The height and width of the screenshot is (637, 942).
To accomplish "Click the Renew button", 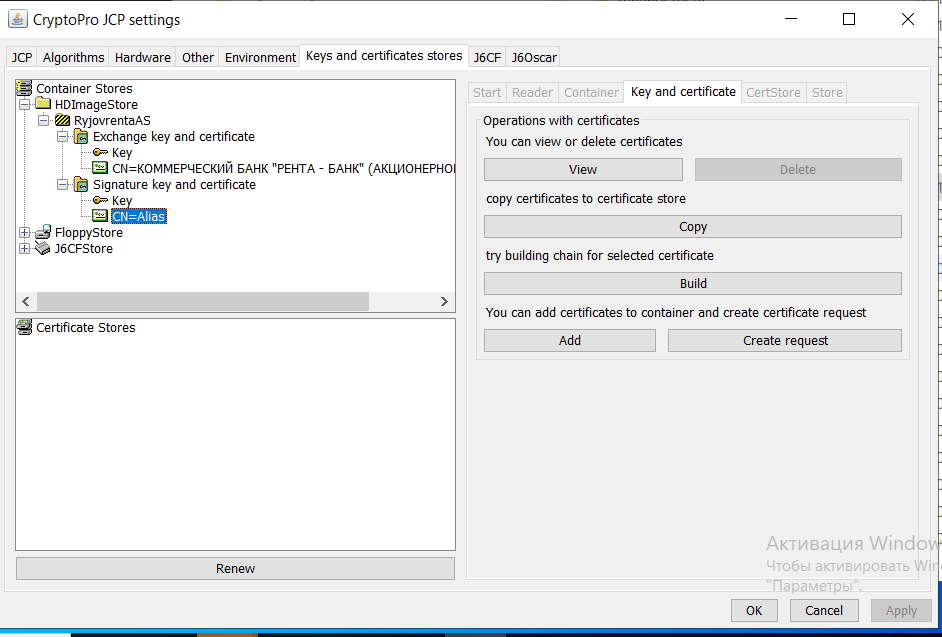I will click(x=236, y=568).
